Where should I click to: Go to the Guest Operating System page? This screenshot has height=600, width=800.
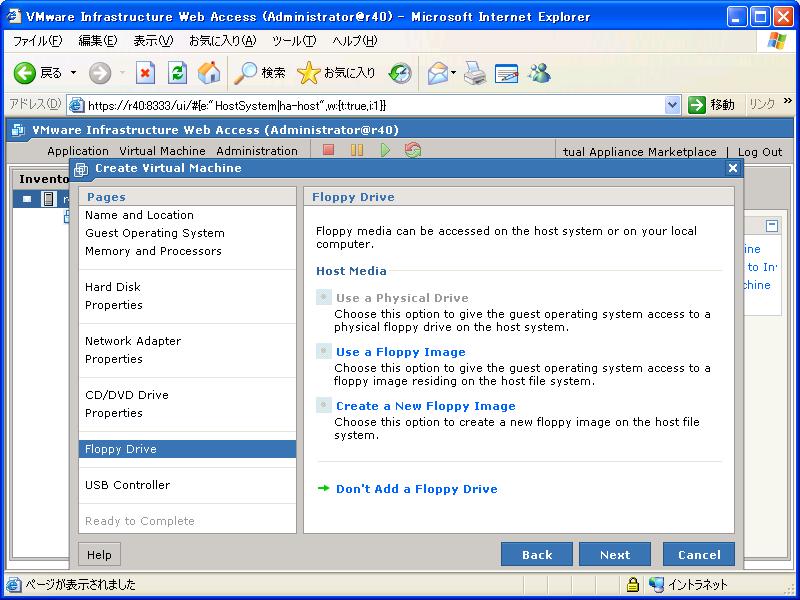[x=155, y=233]
